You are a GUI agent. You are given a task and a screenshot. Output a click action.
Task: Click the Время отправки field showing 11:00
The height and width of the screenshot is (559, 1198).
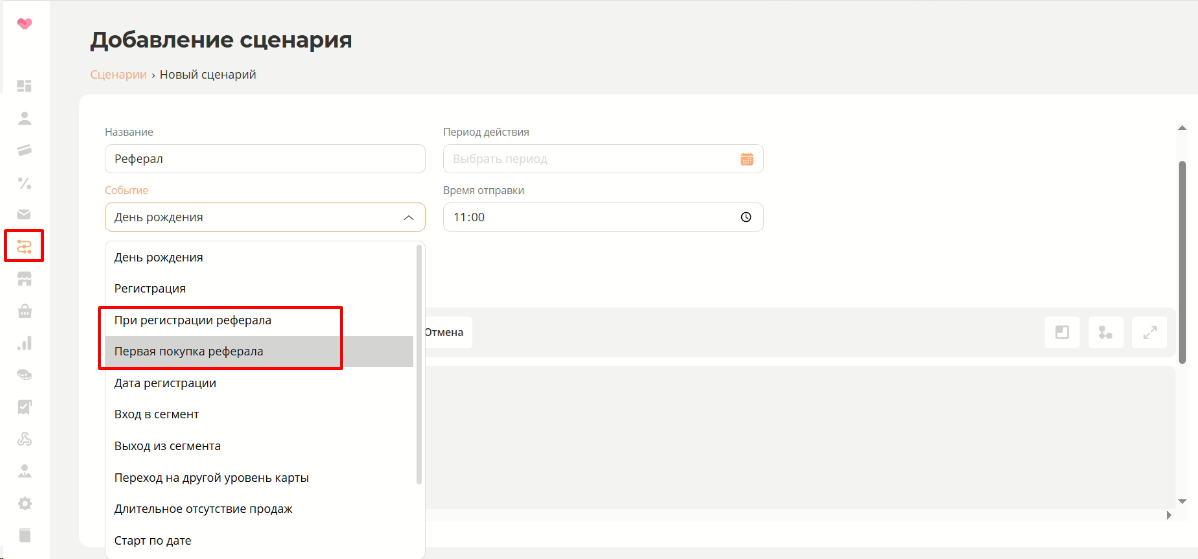click(x=603, y=217)
